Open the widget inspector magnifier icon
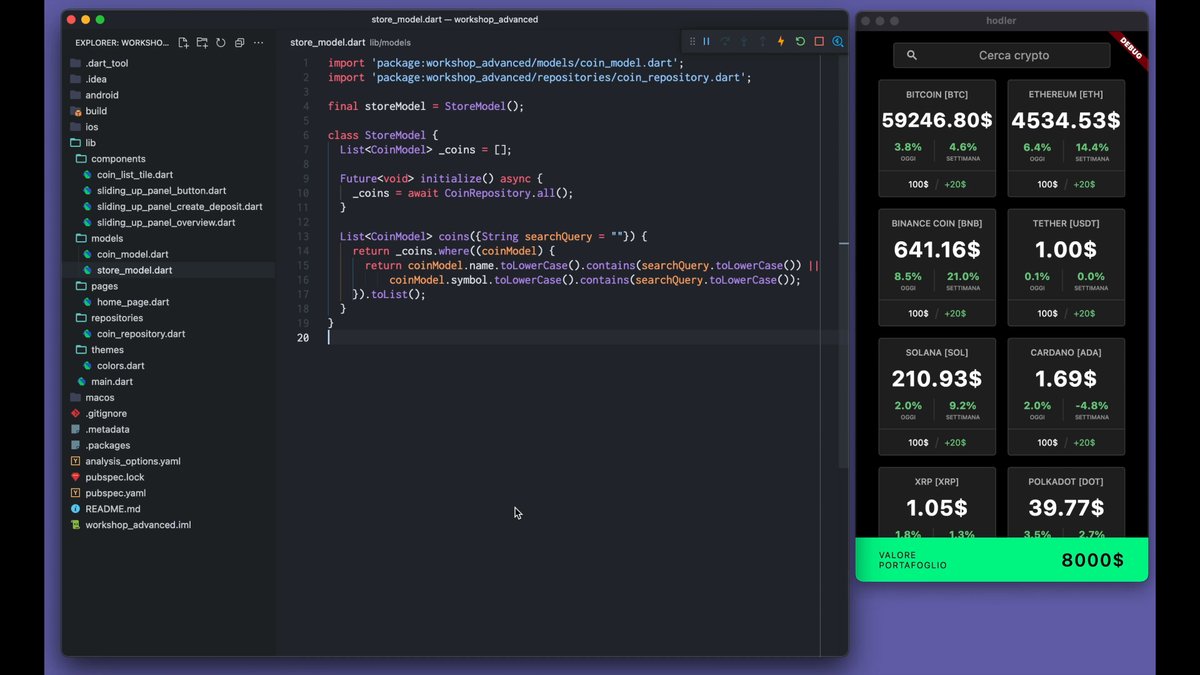Image resolution: width=1200 pixels, height=675 pixels. coord(838,42)
